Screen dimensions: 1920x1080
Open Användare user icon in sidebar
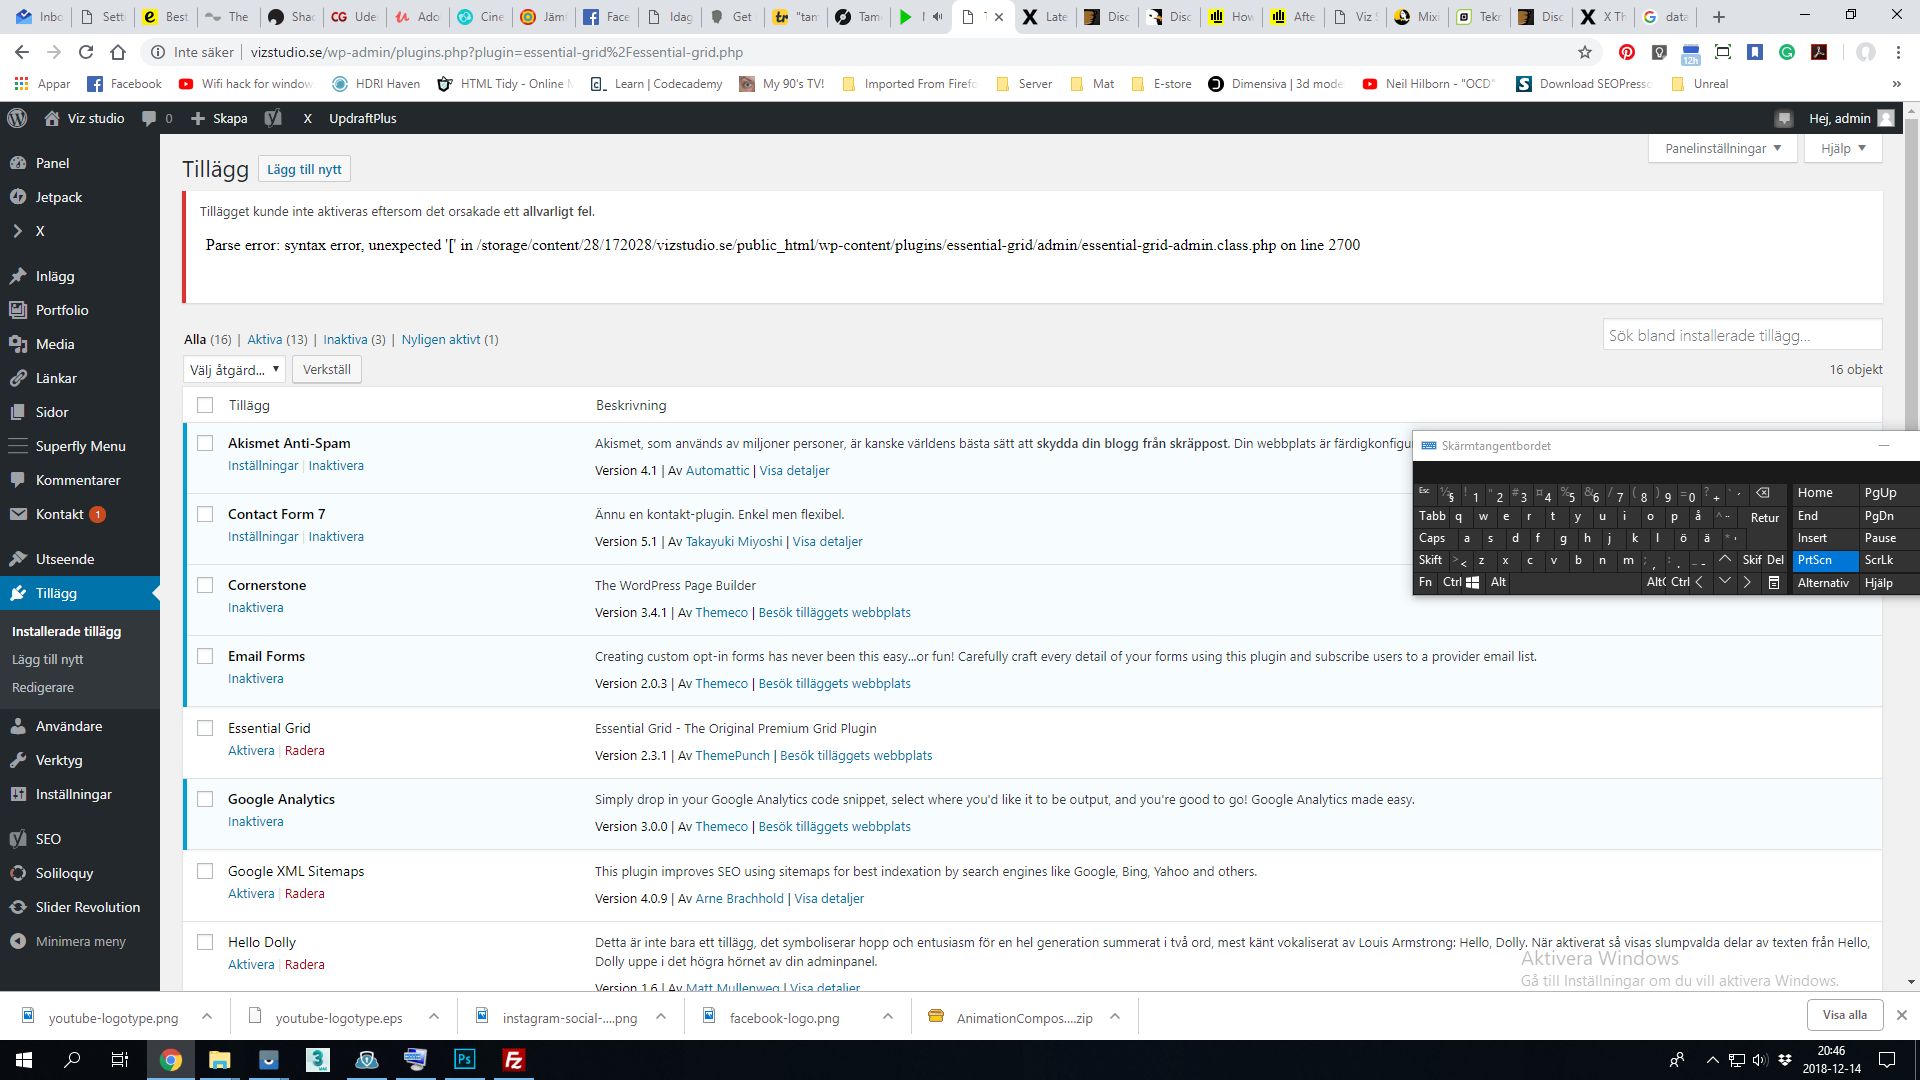pyautogui.click(x=18, y=726)
